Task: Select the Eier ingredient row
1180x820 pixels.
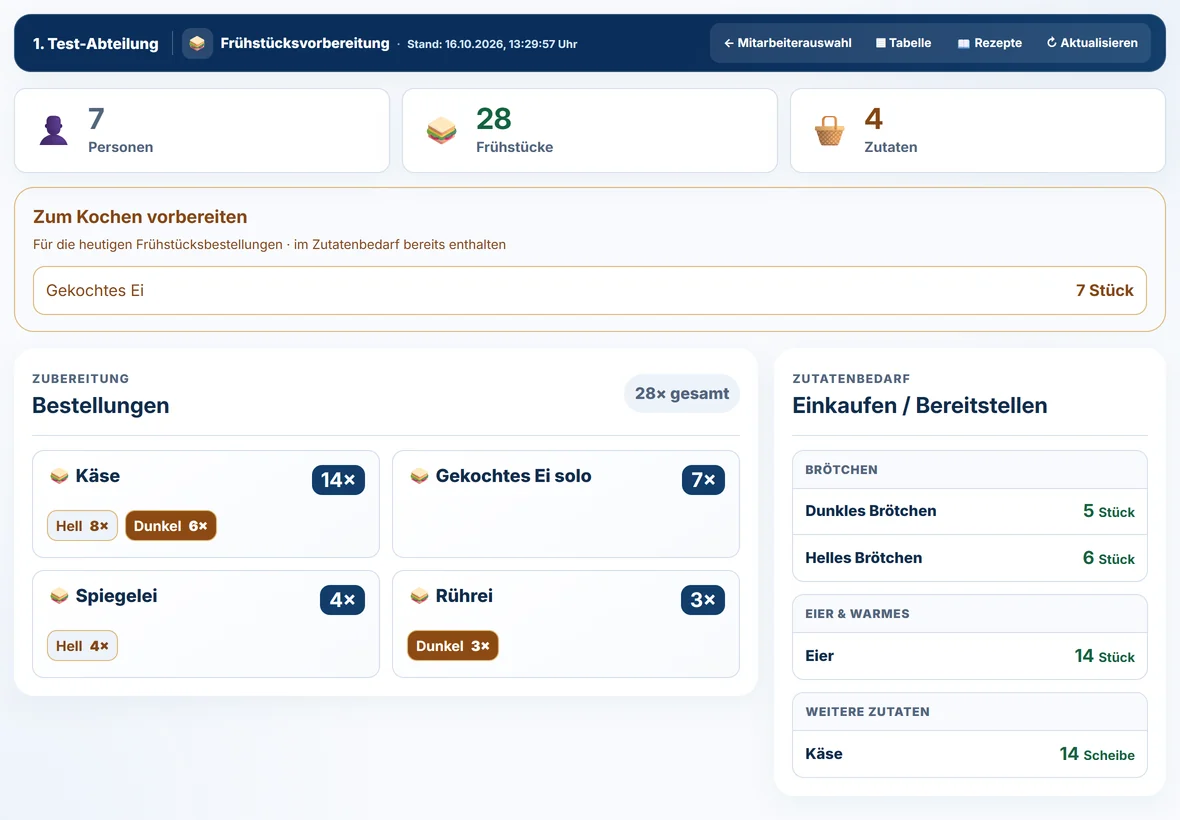Action: point(970,656)
